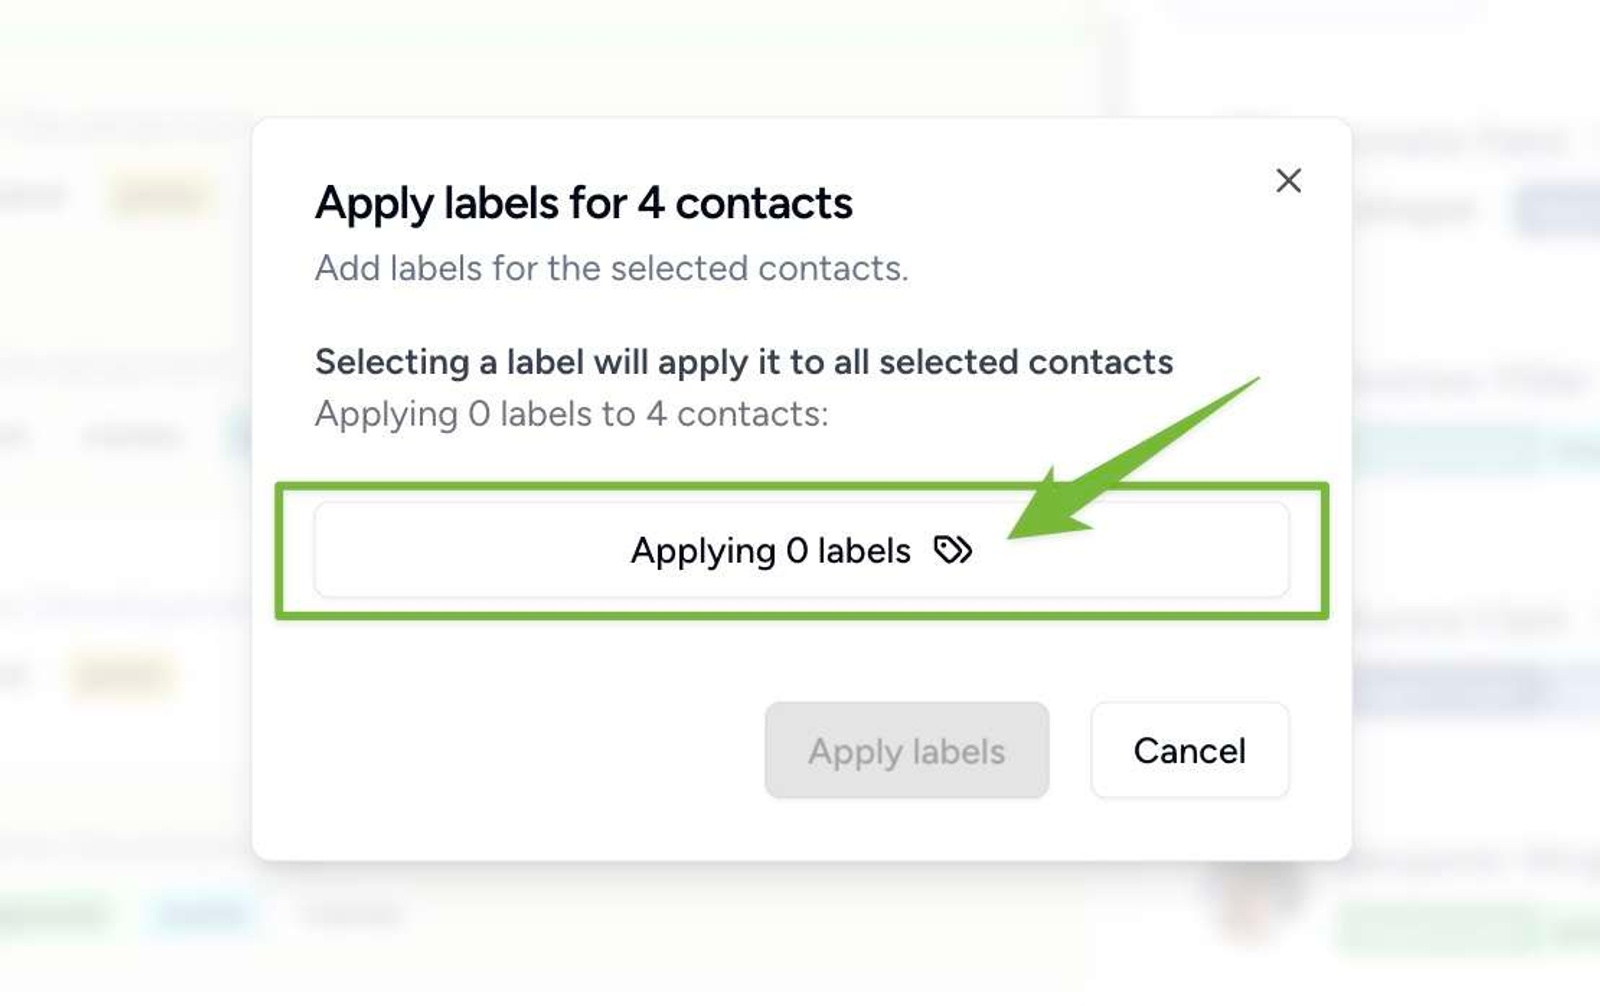Click the 'Add labels for the selected contacts' subtitle
Screen dimensions: 1600x1006
(611, 268)
